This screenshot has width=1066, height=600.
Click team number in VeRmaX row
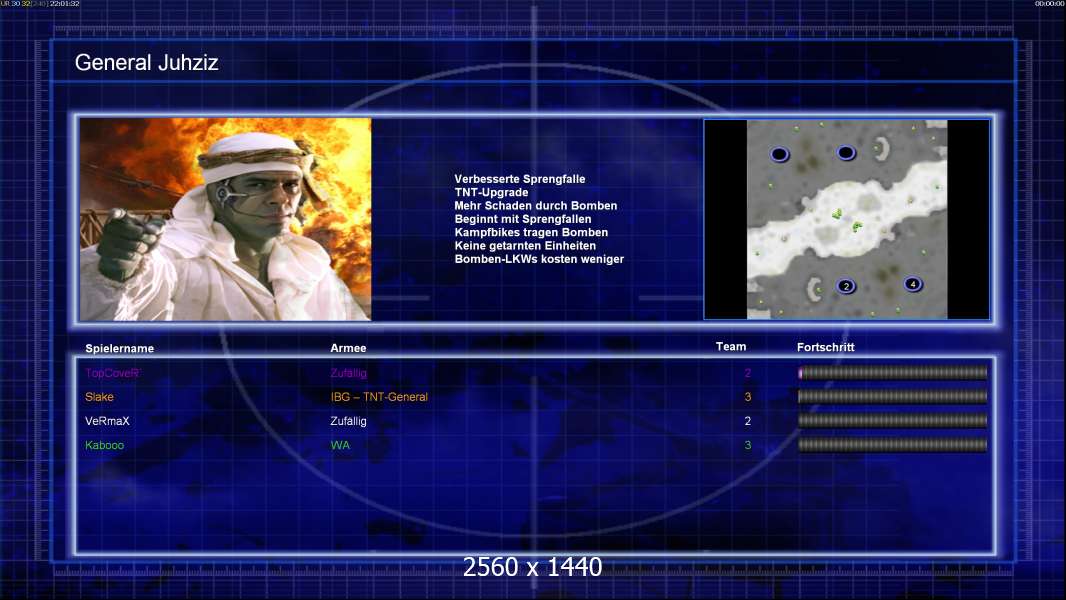point(748,421)
